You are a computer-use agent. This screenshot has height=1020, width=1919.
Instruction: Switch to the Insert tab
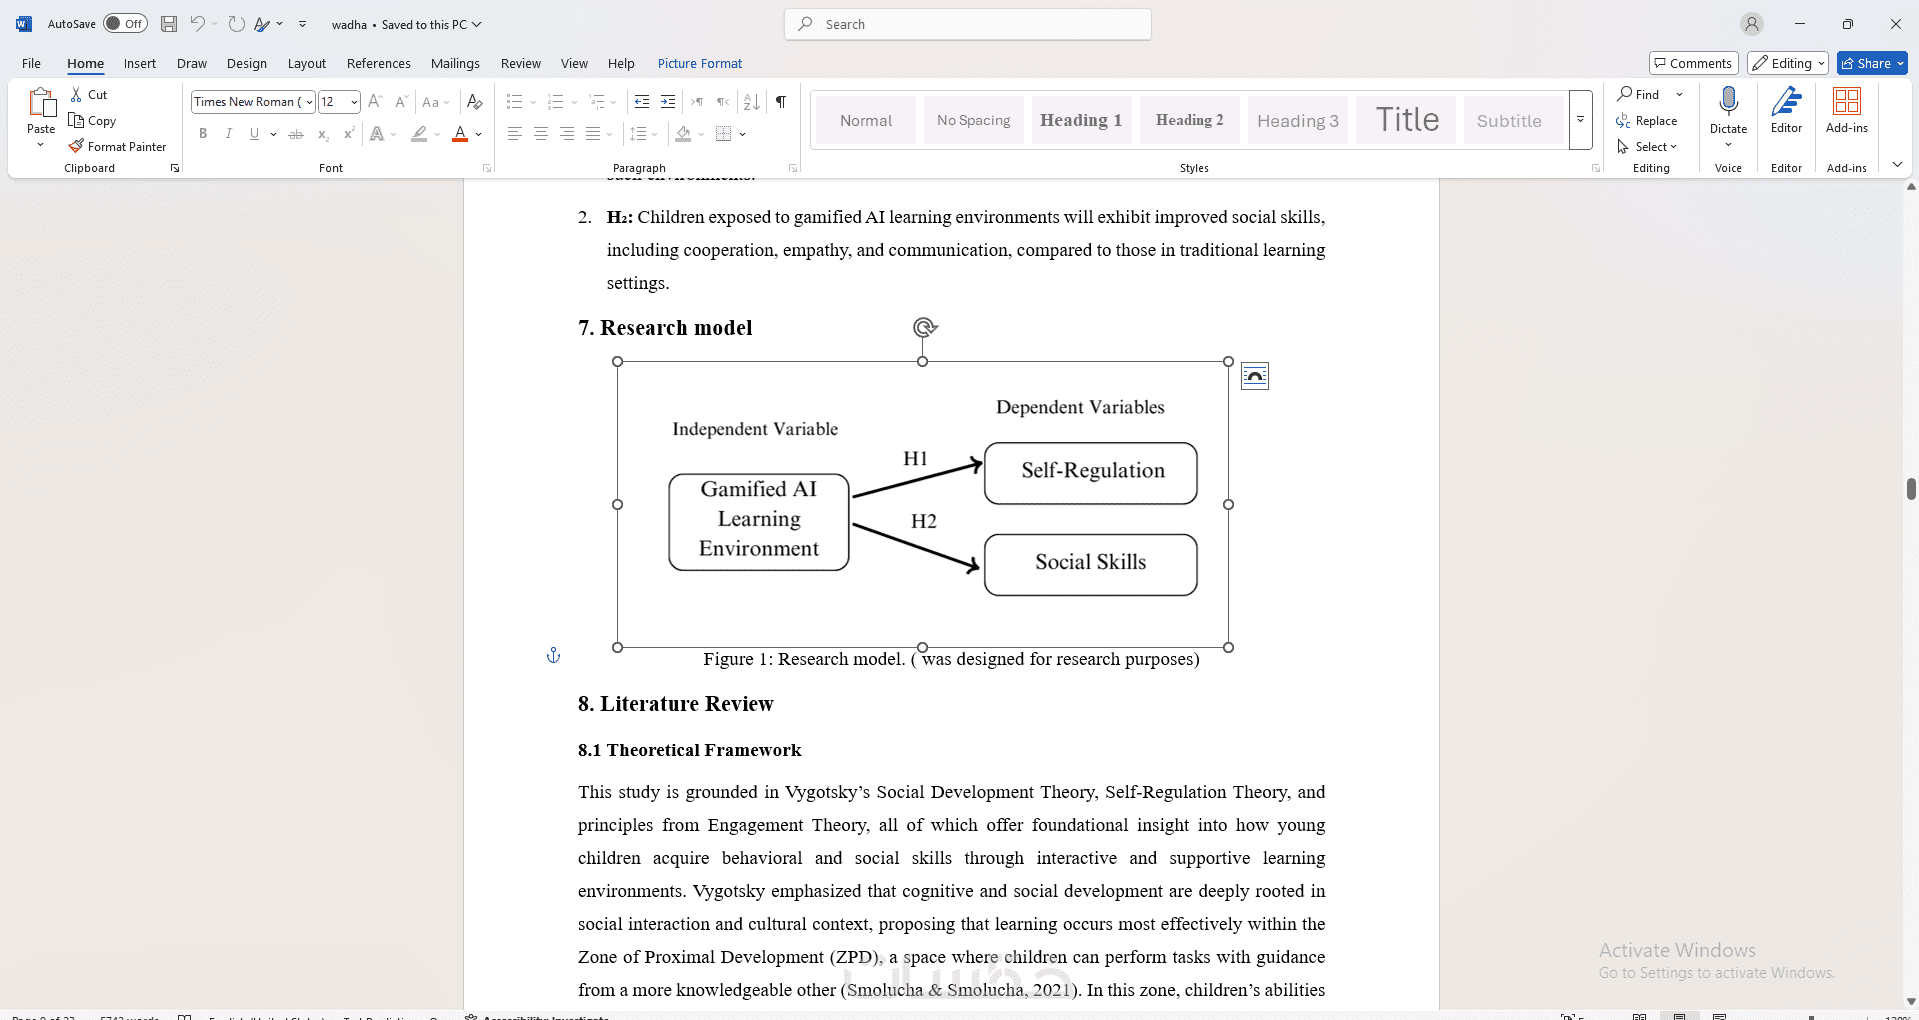point(140,63)
